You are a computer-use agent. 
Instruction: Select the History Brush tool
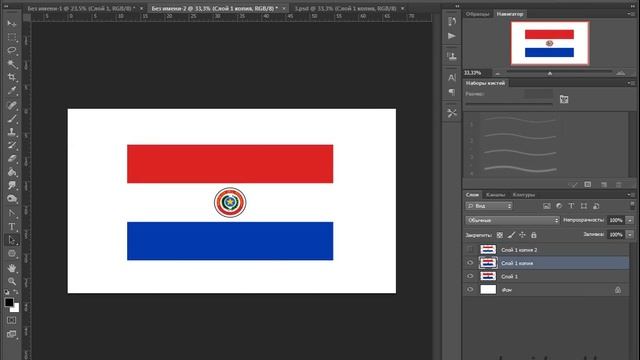pos(12,146)
